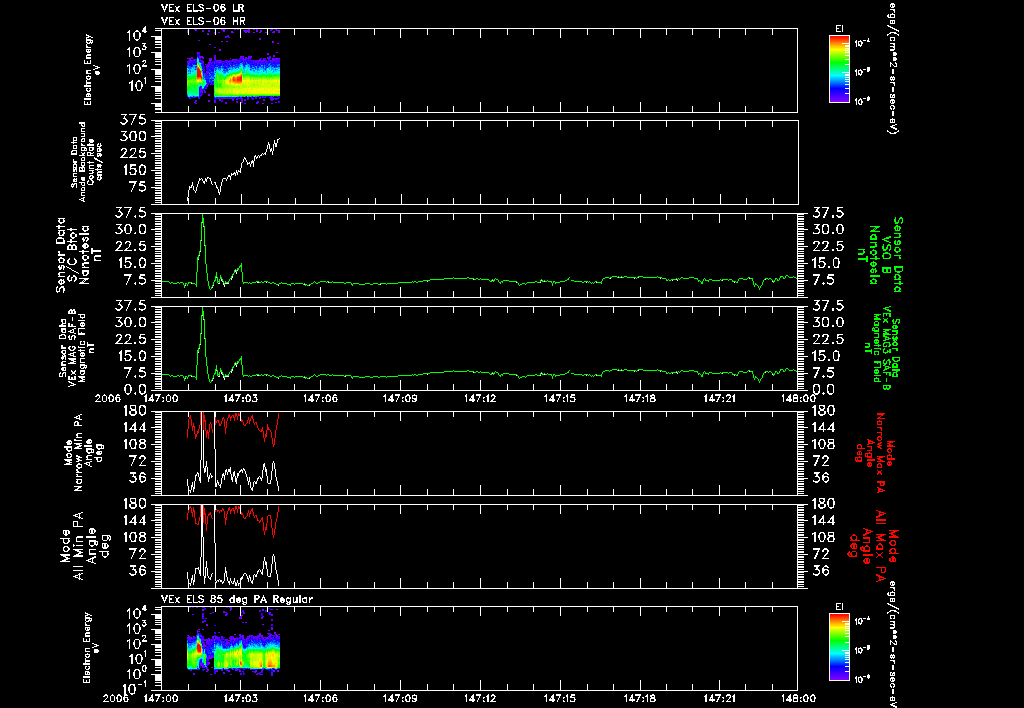Click the white 'Mode All Min PA Angle' label
The height and width of the screenshot is (708, 1024).
tap(84, 545)
